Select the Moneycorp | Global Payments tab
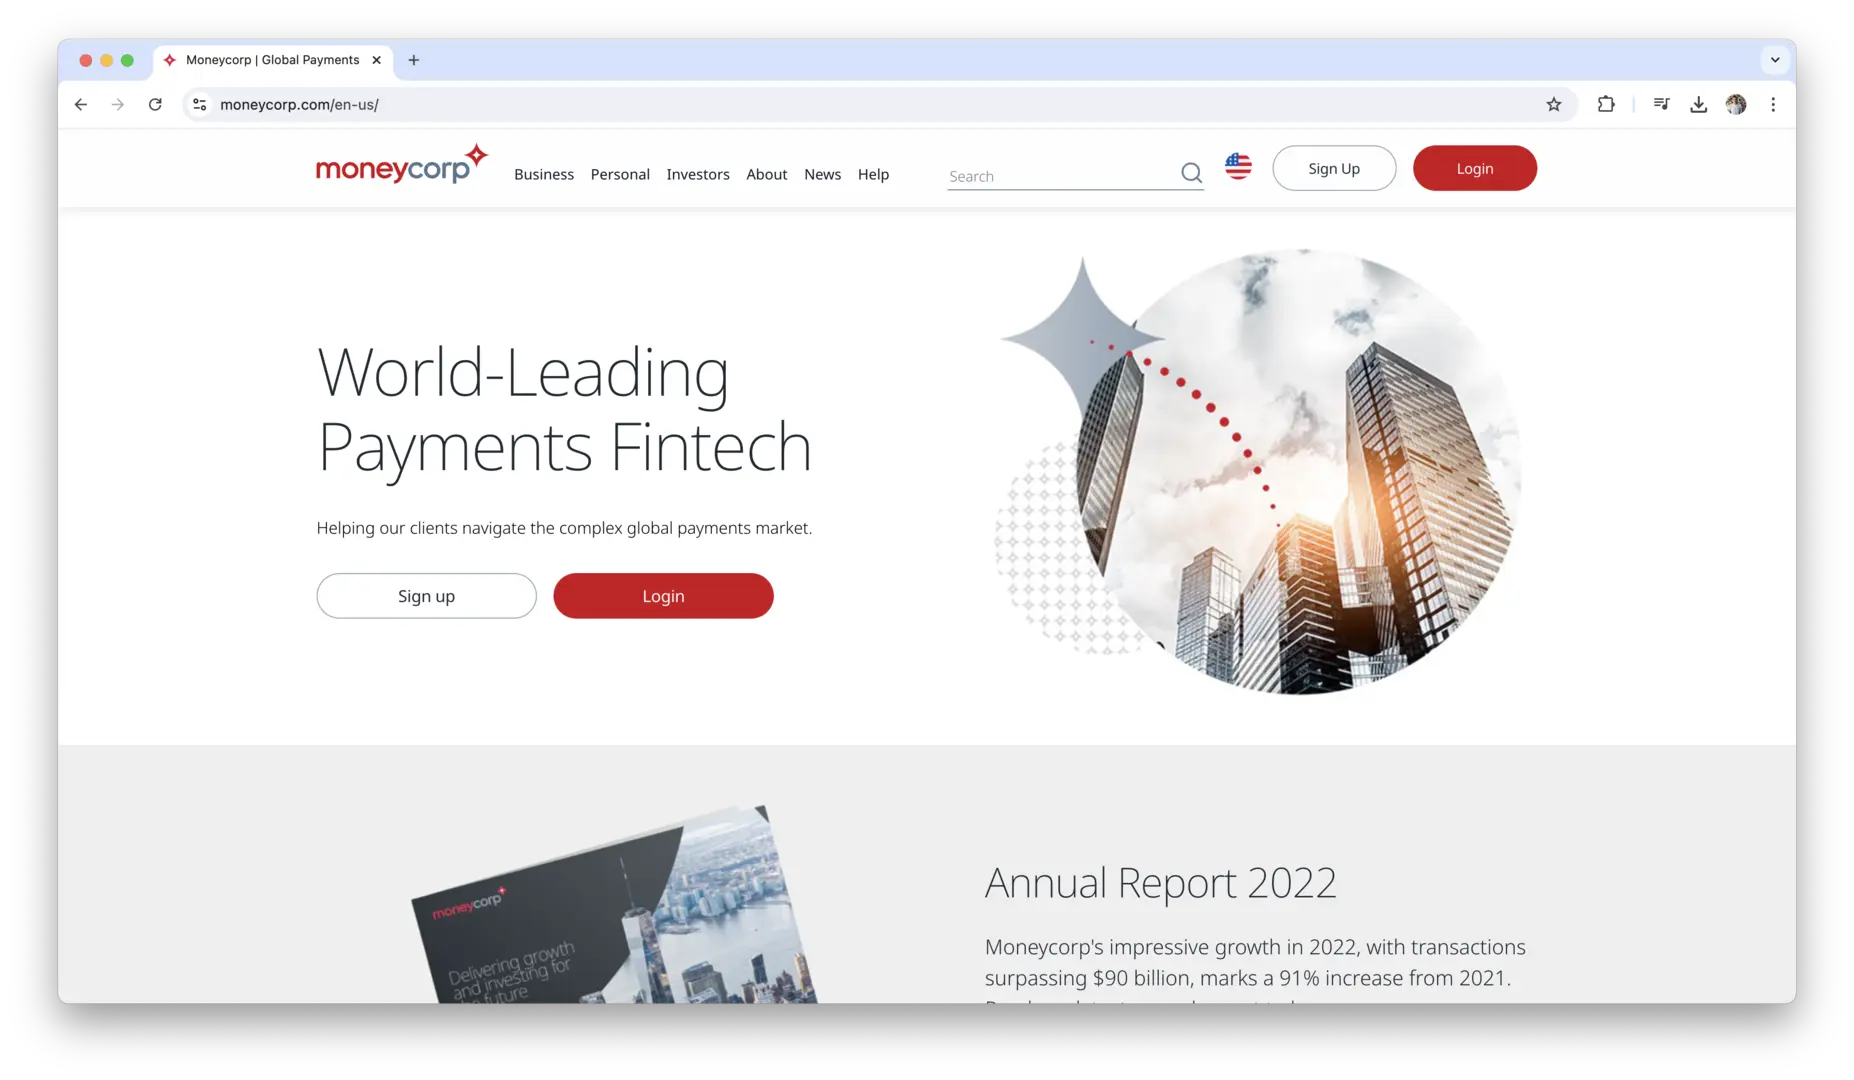Viewport: 1854px width, 1080px height. (x=272, y=60)
